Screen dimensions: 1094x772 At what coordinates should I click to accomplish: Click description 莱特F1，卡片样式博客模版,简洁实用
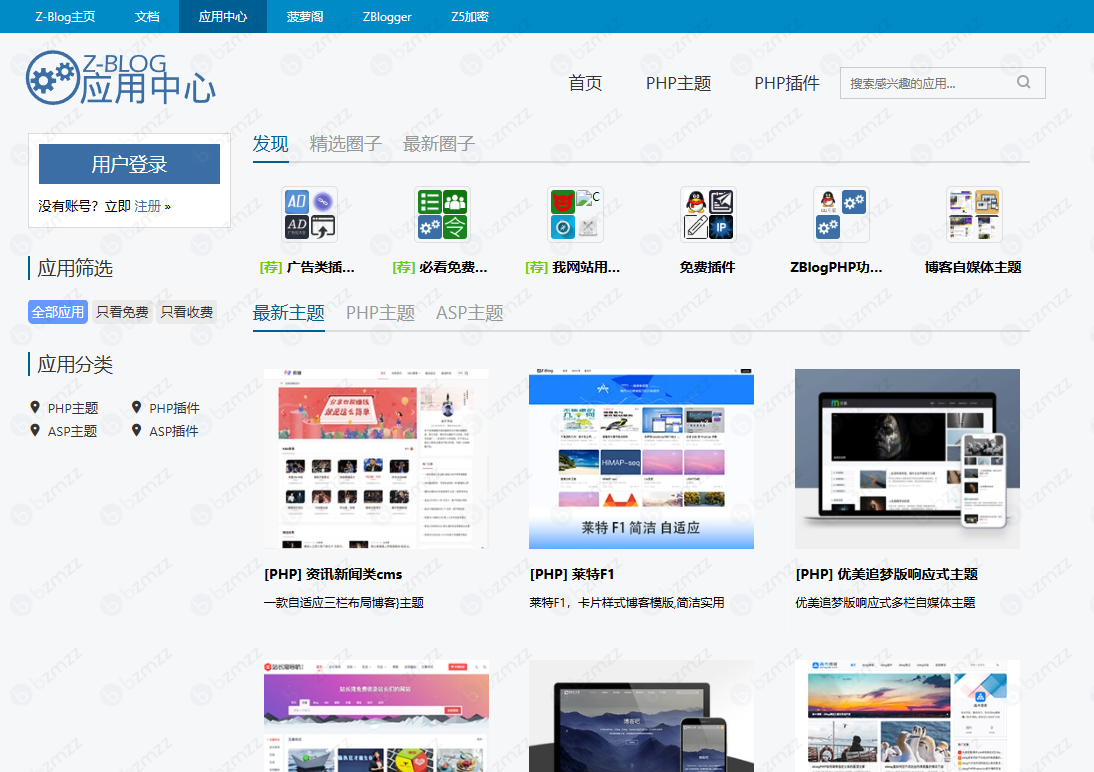click(x=627, y=602)
